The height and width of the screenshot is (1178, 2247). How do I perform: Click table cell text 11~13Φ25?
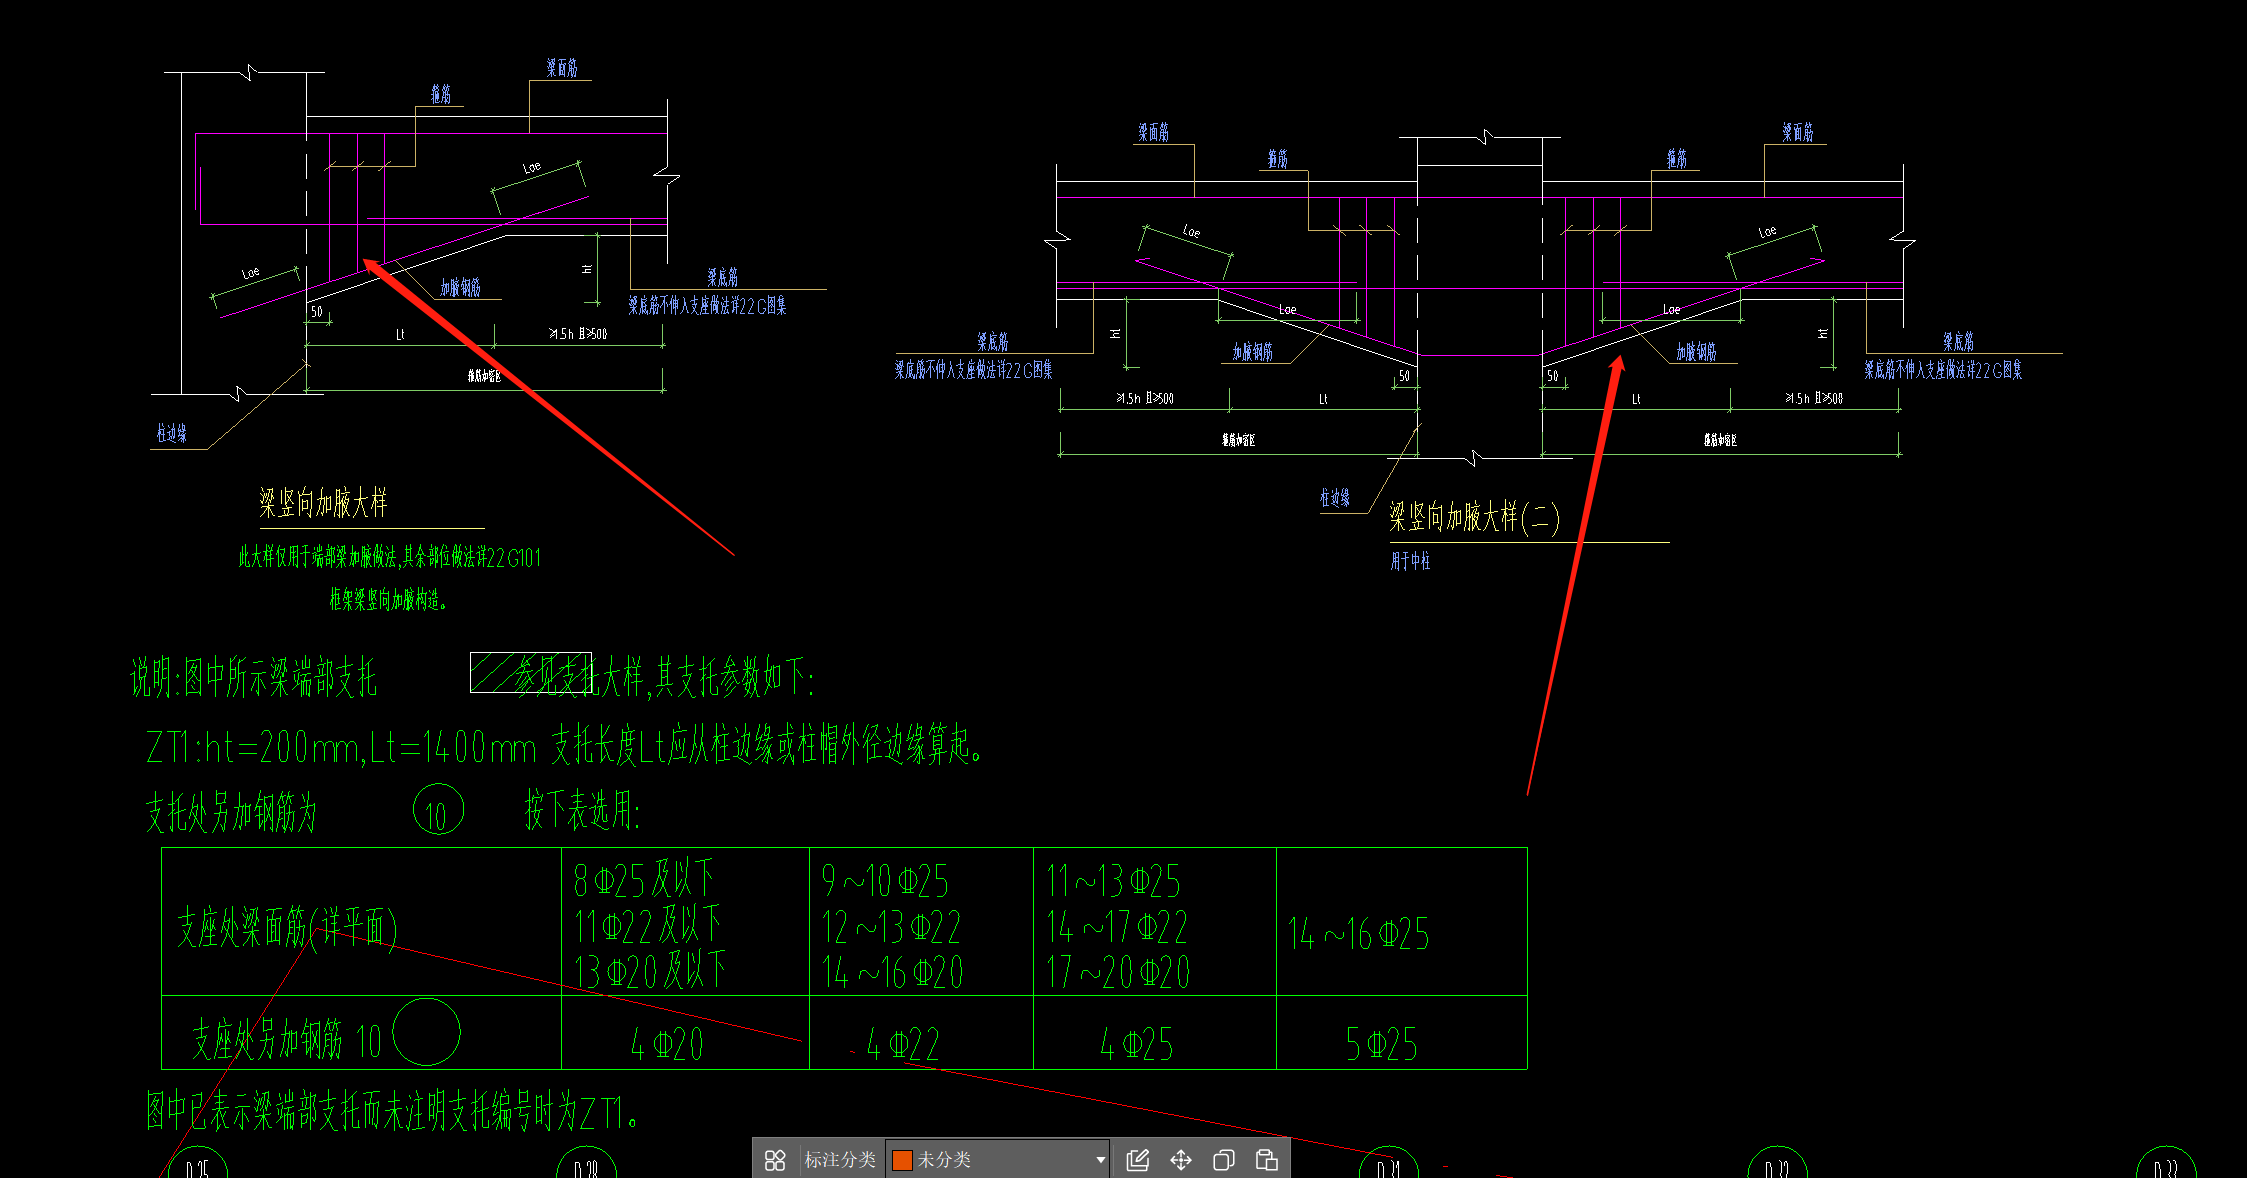click(1114, 881)
